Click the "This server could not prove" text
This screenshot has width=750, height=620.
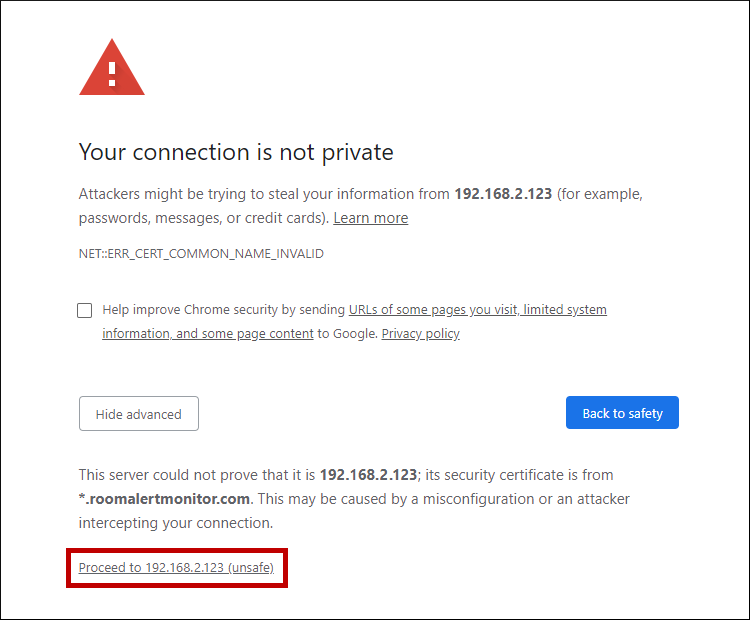point(170,475)
